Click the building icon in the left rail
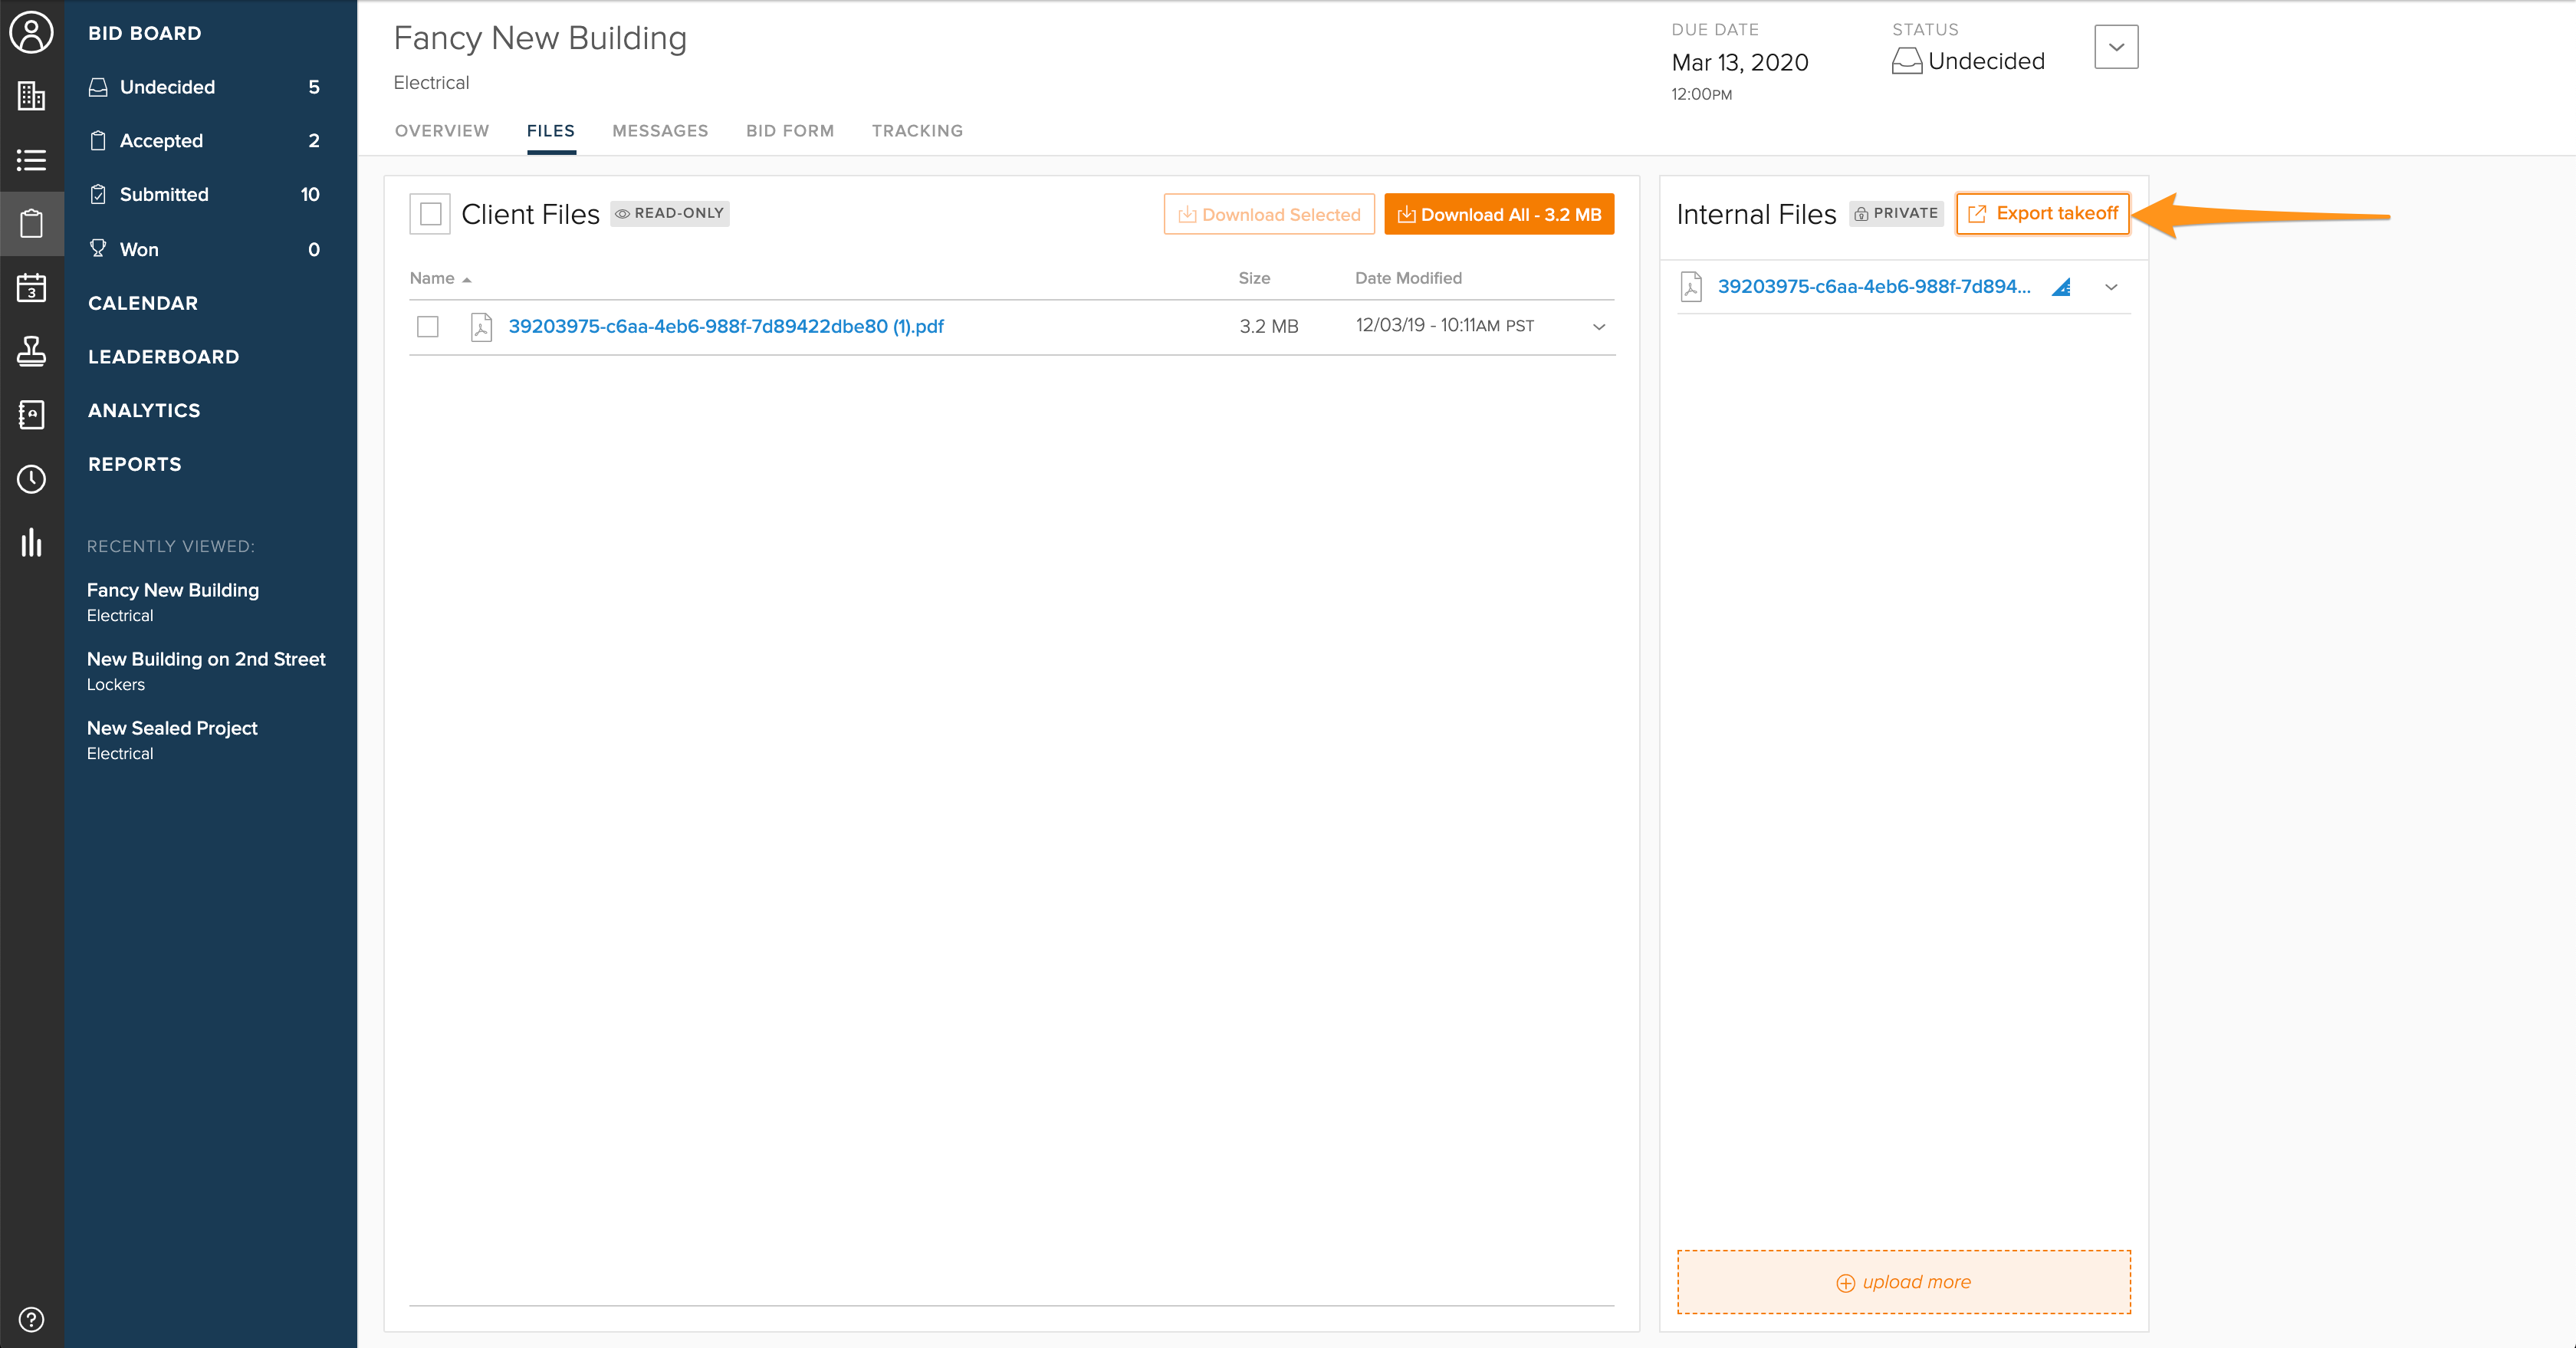The width and height of the screenshot is (2576, 1348). 31,96
